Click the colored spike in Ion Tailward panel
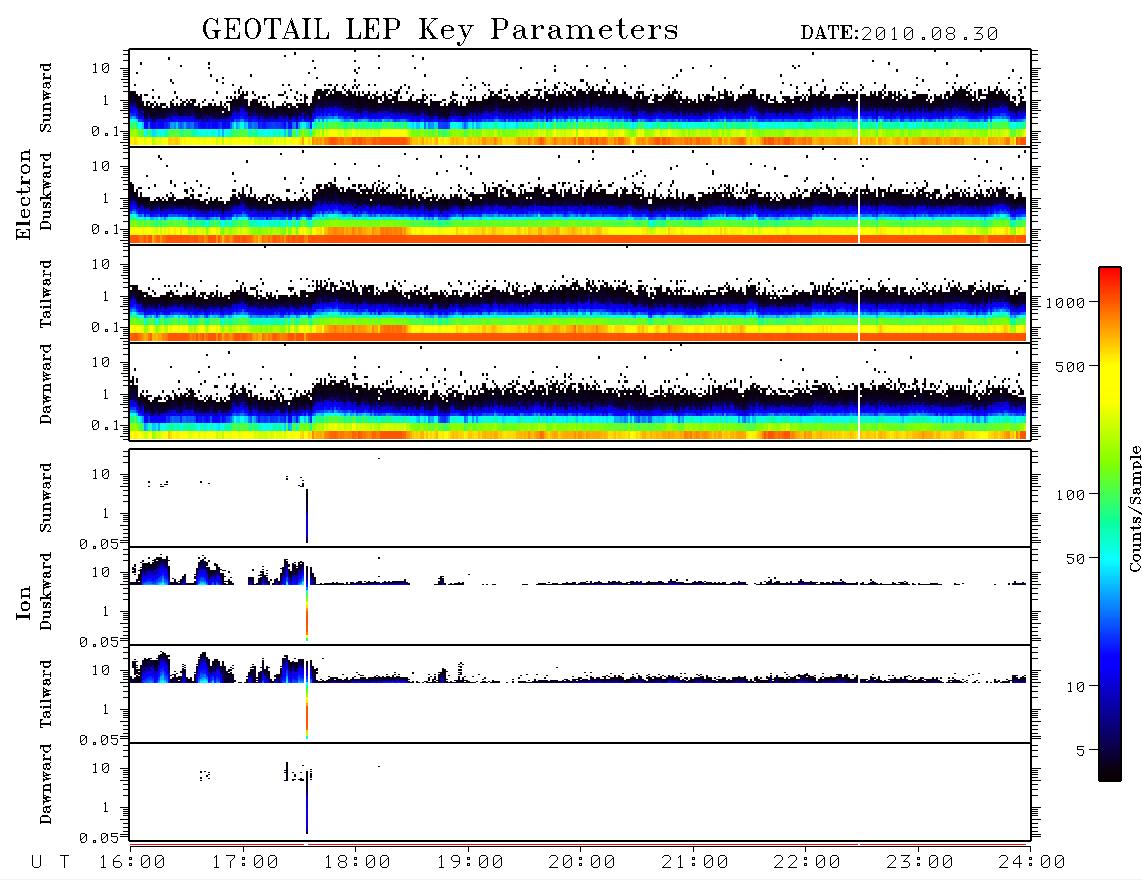The width and height of the screenshot is (1142, 880). pyautogui.click(x=307, y=699)
